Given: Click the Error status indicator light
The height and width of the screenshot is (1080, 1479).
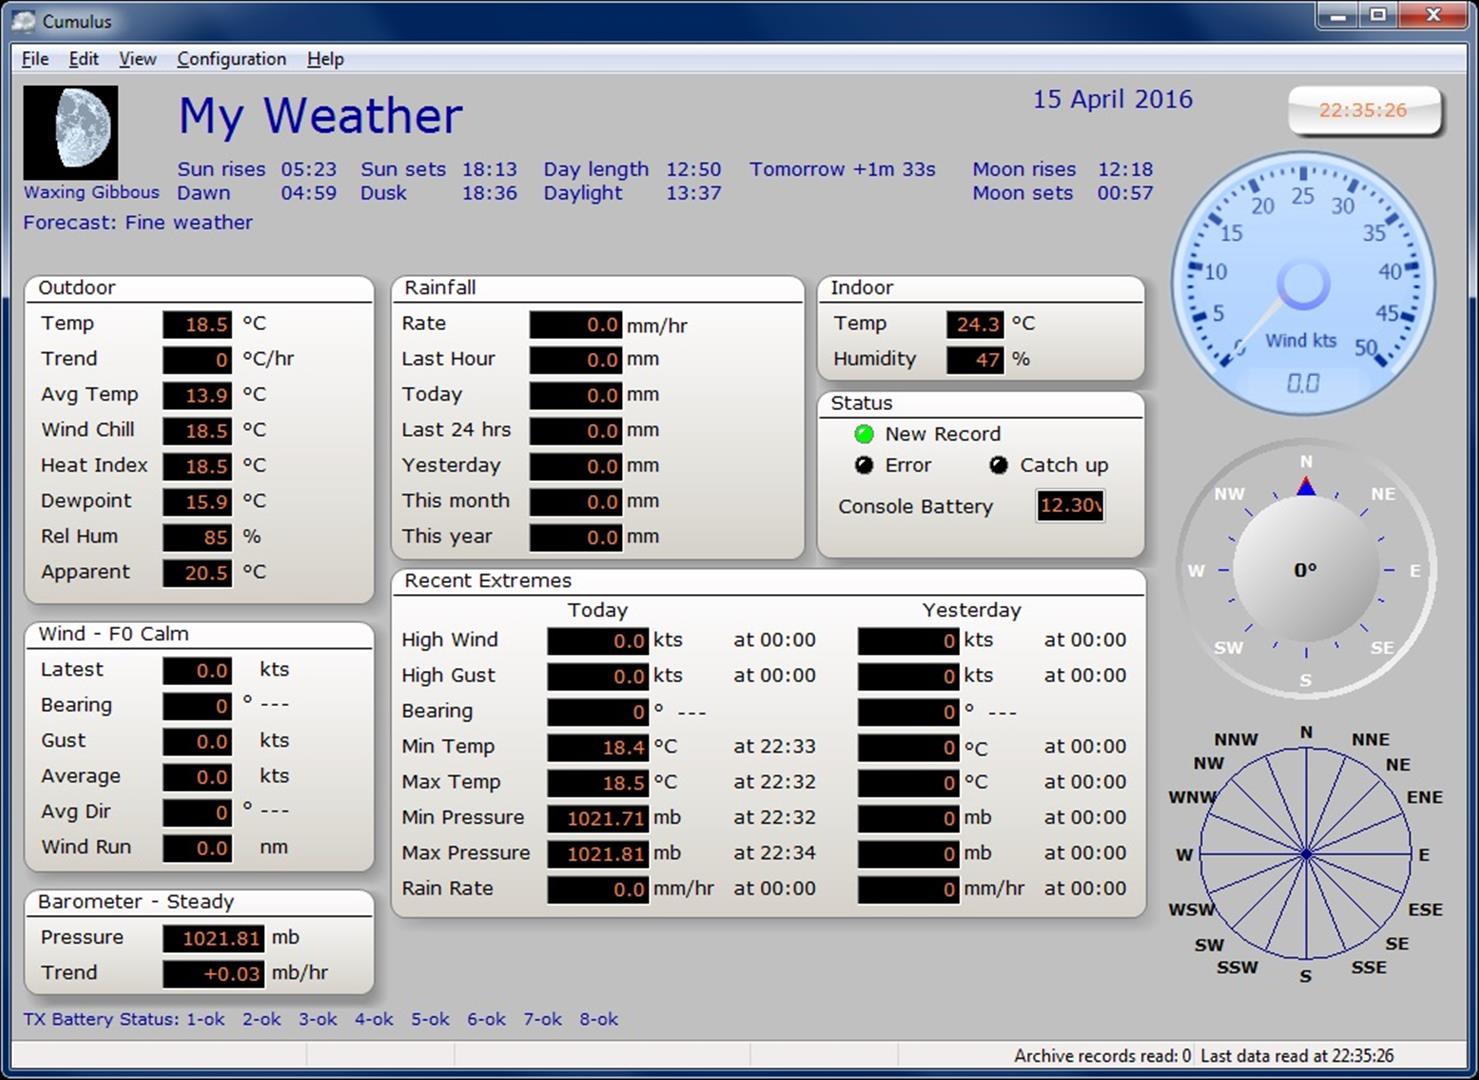Looking at the screenshot, I should tap(864, 465).
